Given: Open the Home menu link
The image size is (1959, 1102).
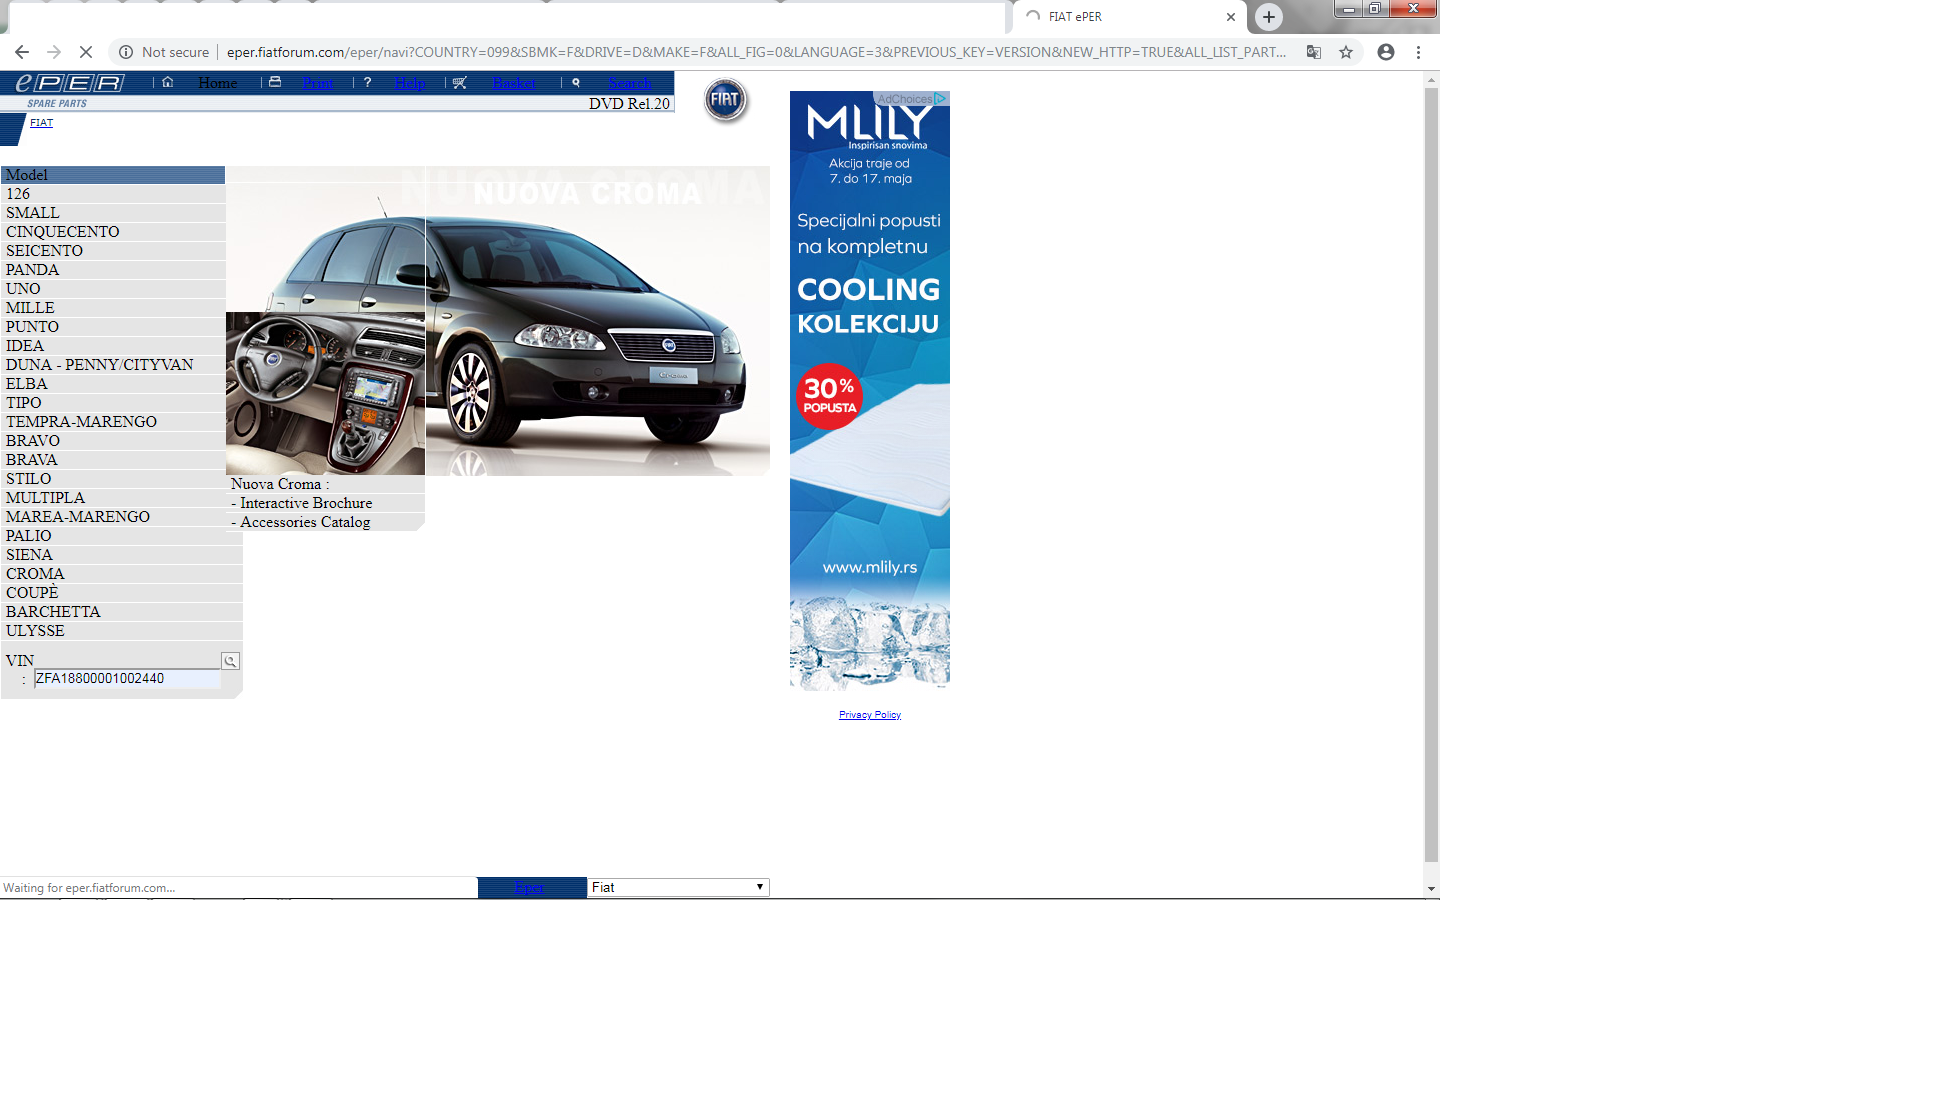Looking at the screenshot, I should click(218, 83).
